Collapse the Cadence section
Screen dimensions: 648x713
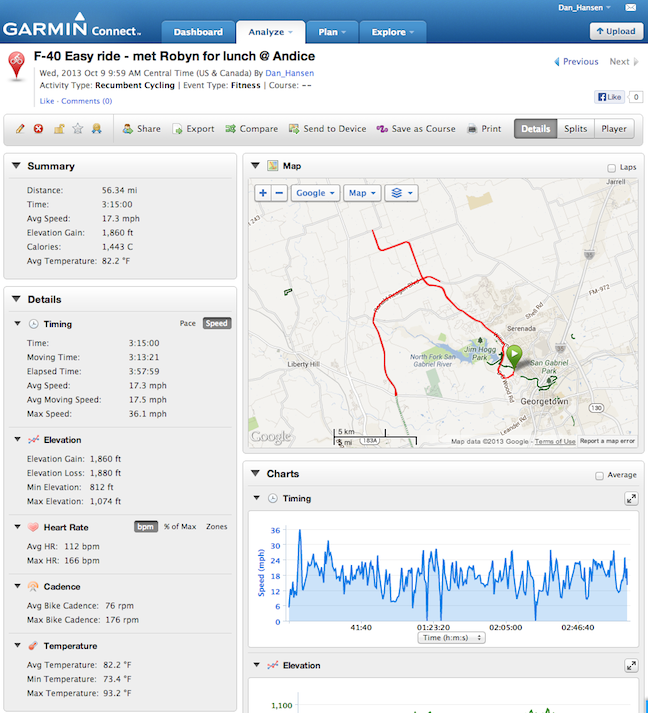pyautogui.click(x=17, y=586)
